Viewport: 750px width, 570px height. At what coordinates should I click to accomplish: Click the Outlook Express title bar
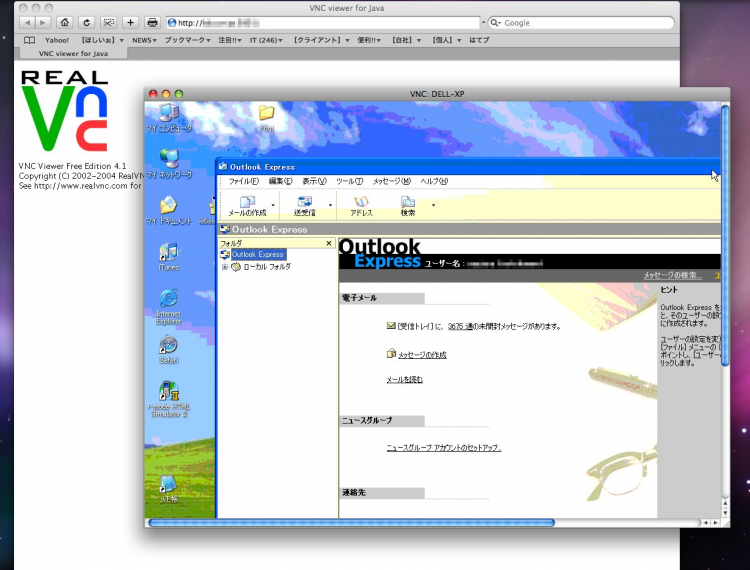pos(468,167)
